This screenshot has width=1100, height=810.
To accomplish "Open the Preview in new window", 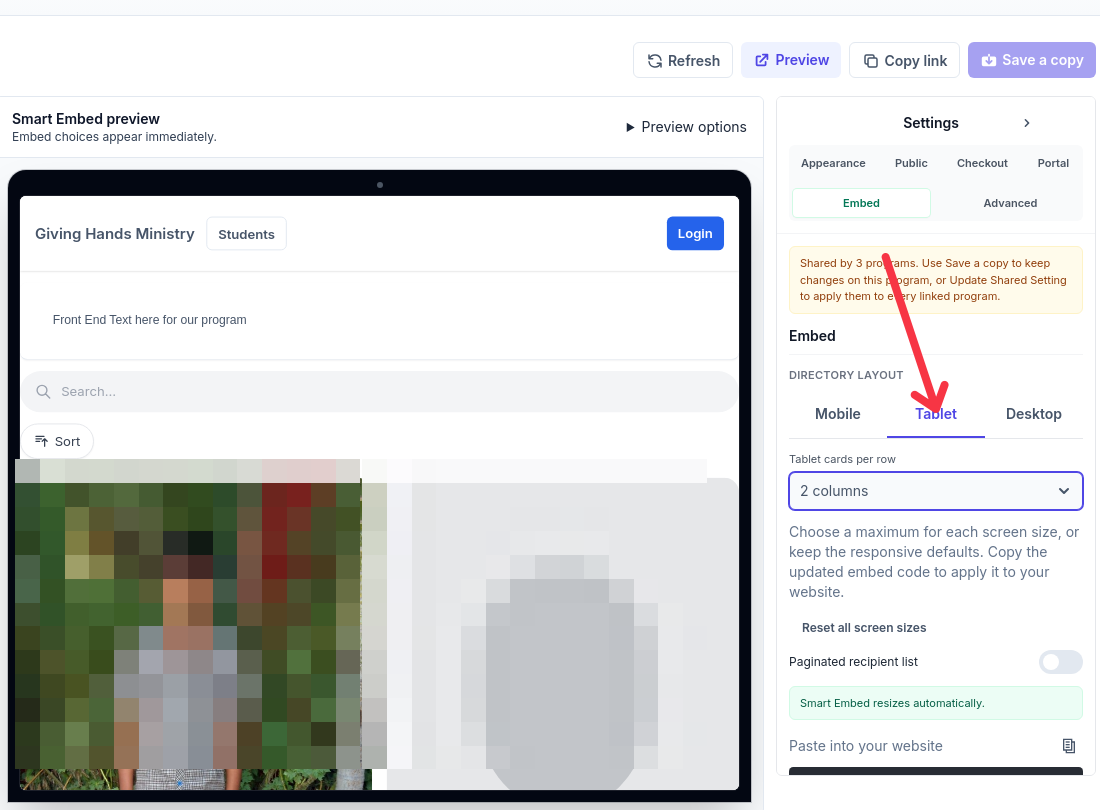I will 791,60.
